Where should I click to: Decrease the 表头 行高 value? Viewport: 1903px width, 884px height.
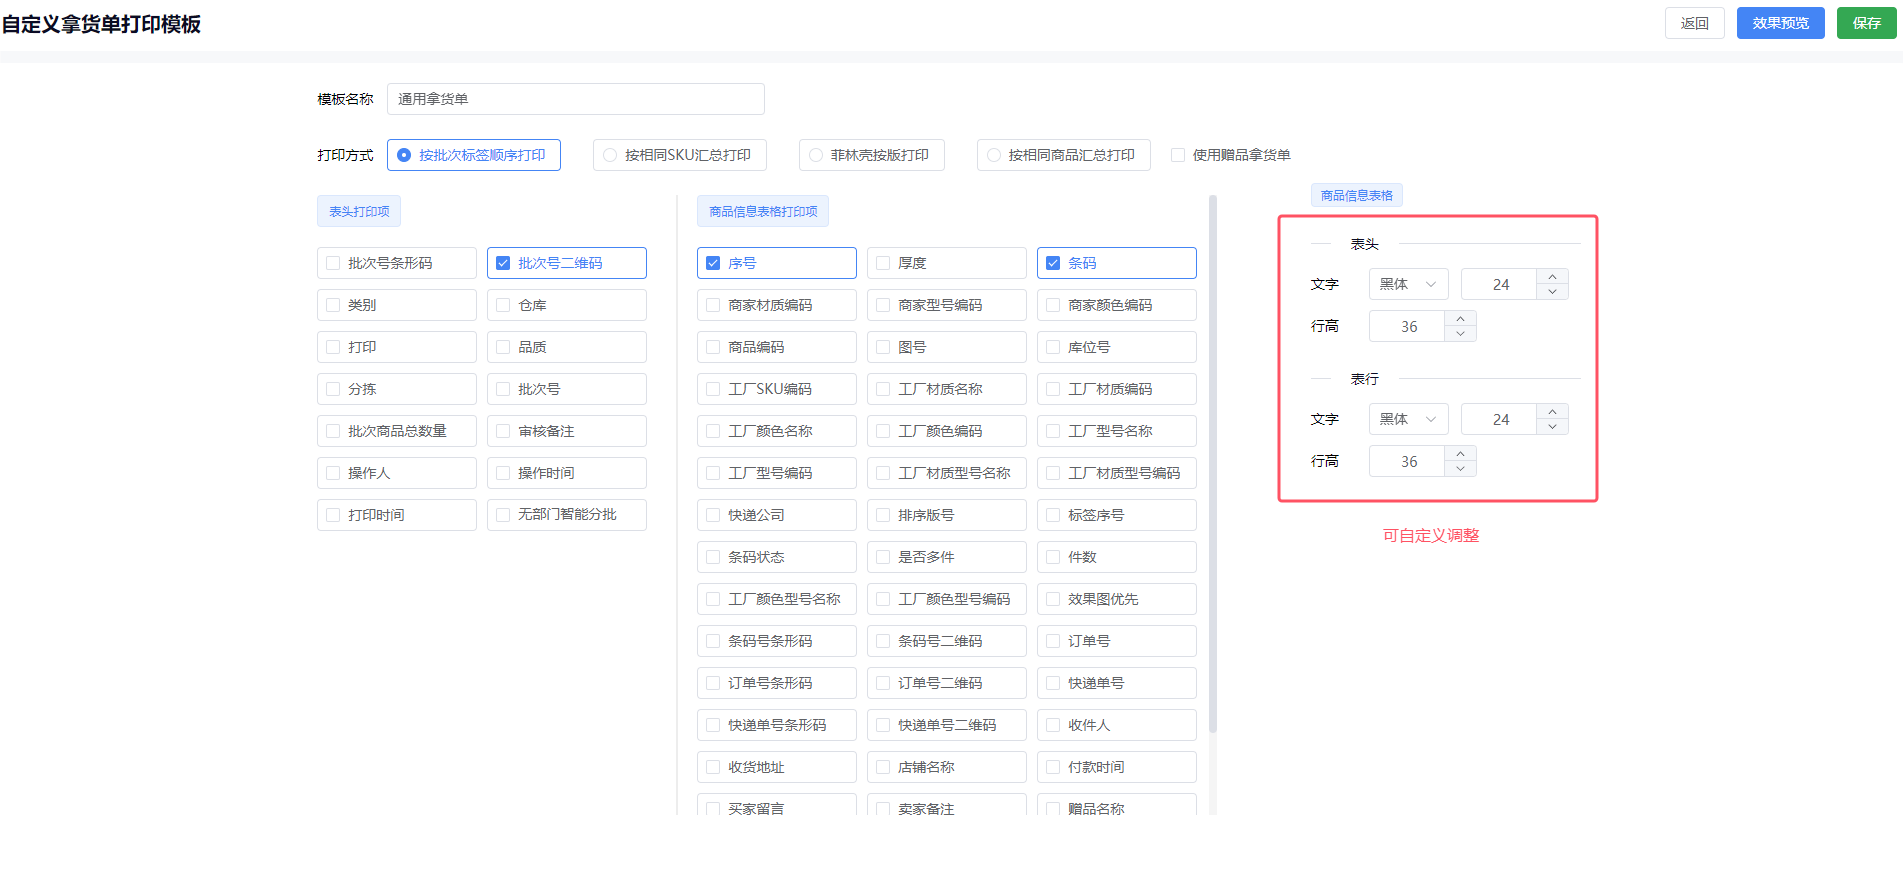(x=1460, y=334)
